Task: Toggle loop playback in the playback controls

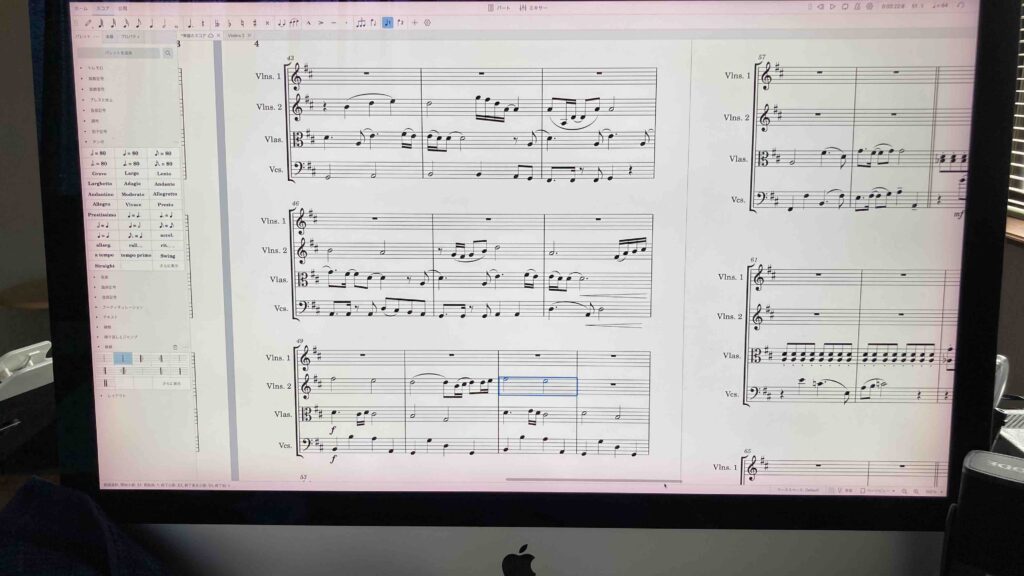Action: pos(845,7)
